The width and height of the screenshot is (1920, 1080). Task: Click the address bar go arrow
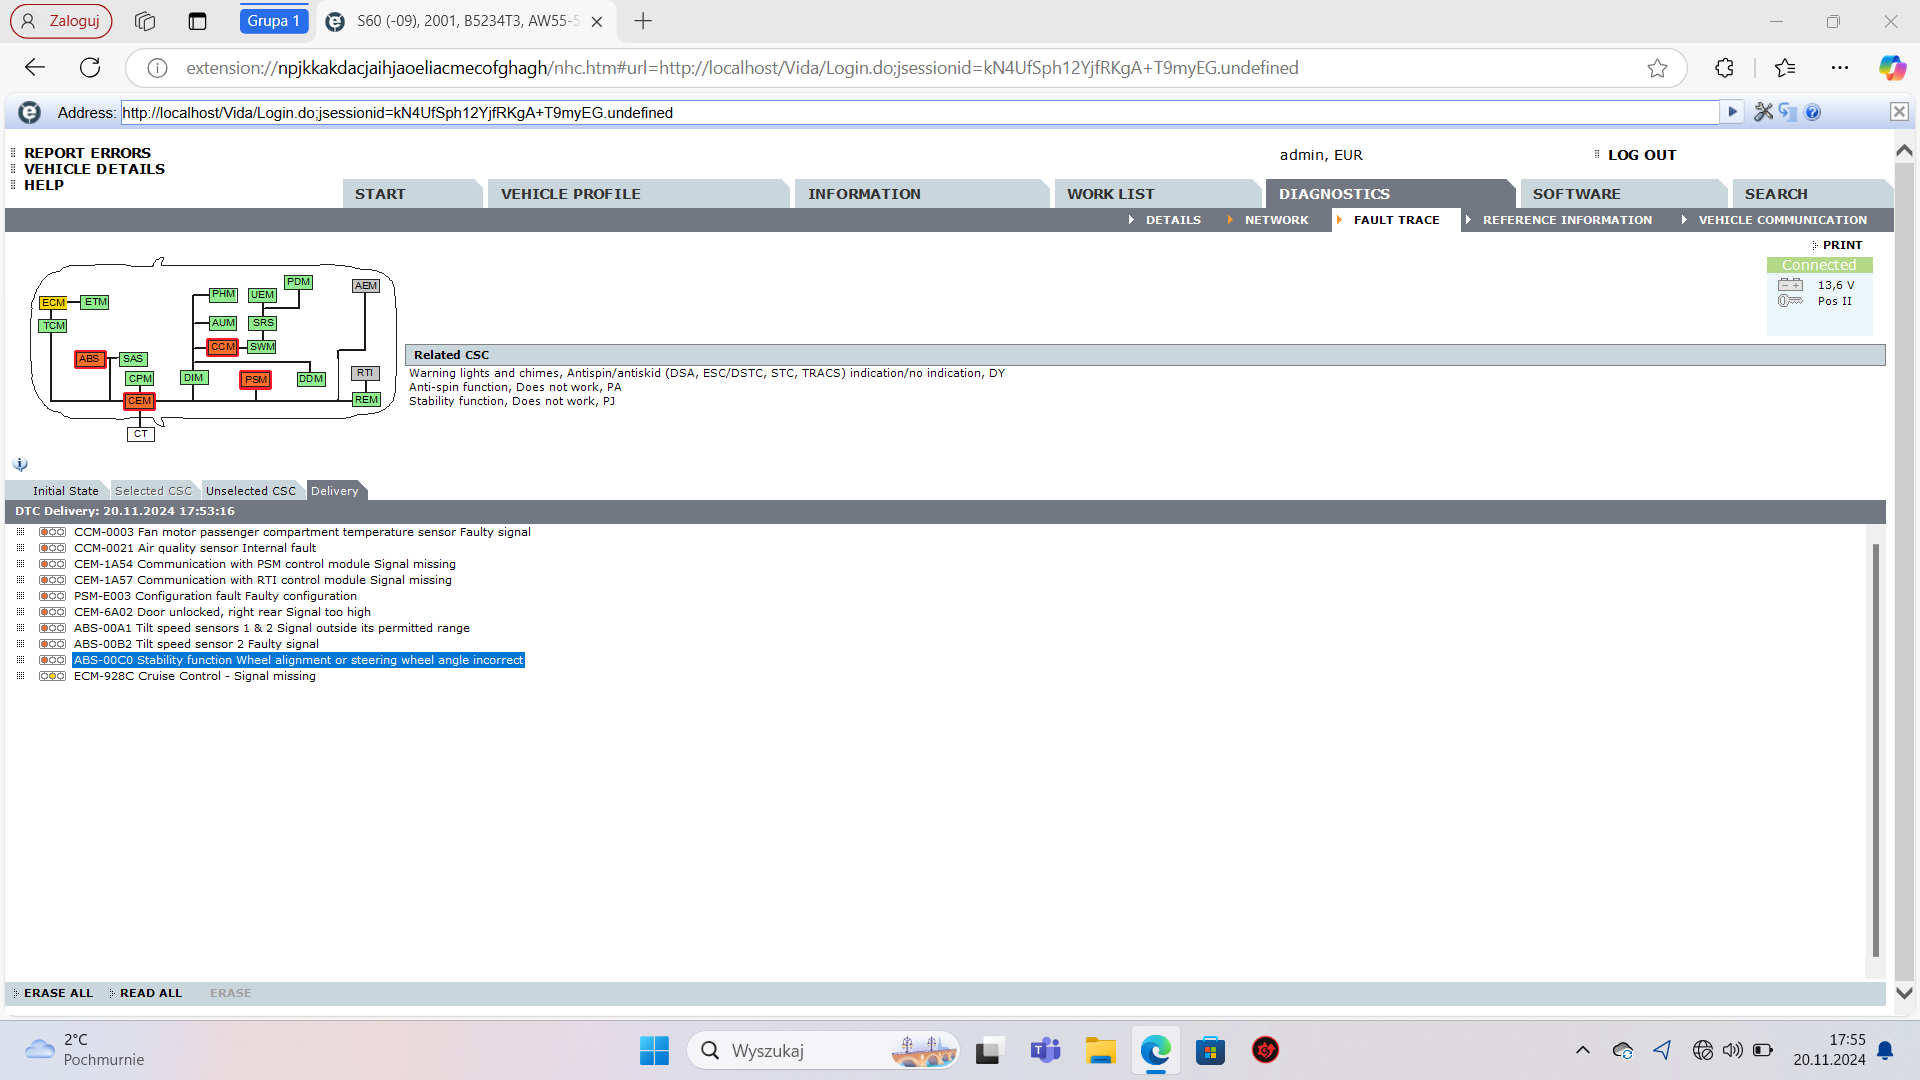pyautogui.click(x=1732, y=112)
